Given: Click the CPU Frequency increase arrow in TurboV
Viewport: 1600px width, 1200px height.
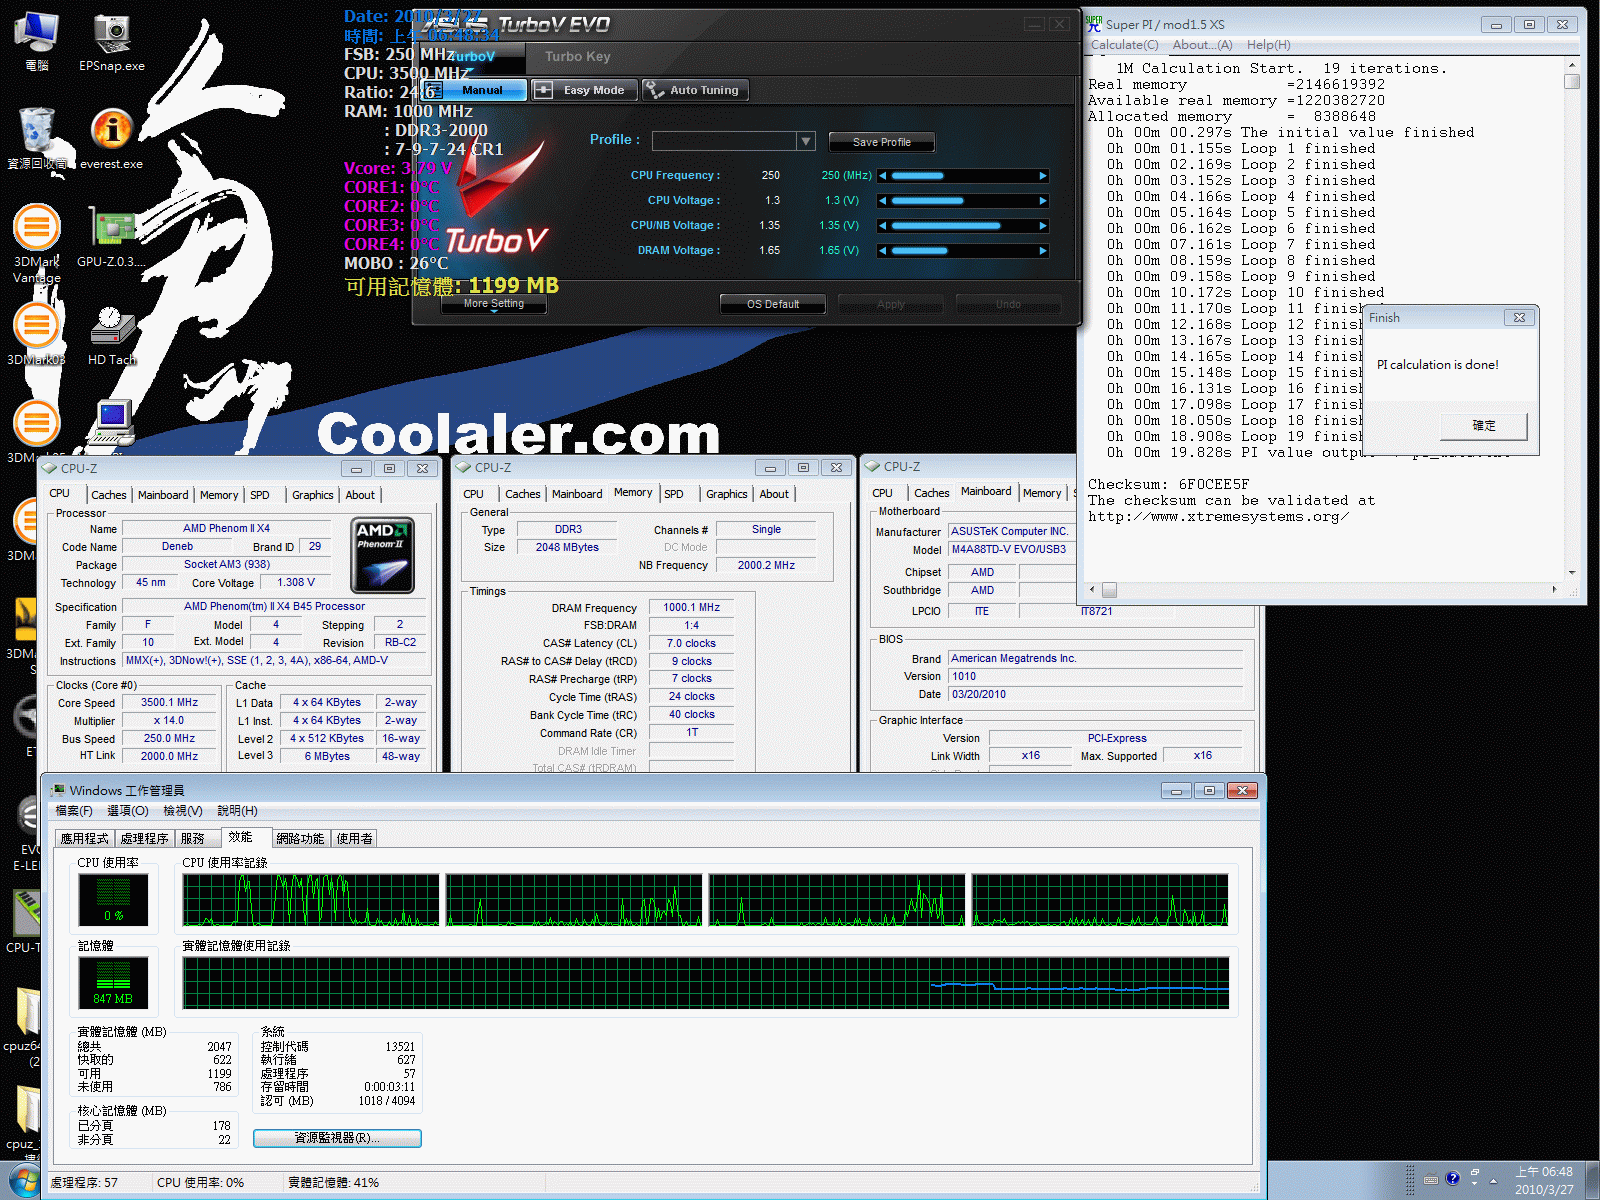Looking at the screenshot, I should pyautogui.click(x=1043, y=176).
